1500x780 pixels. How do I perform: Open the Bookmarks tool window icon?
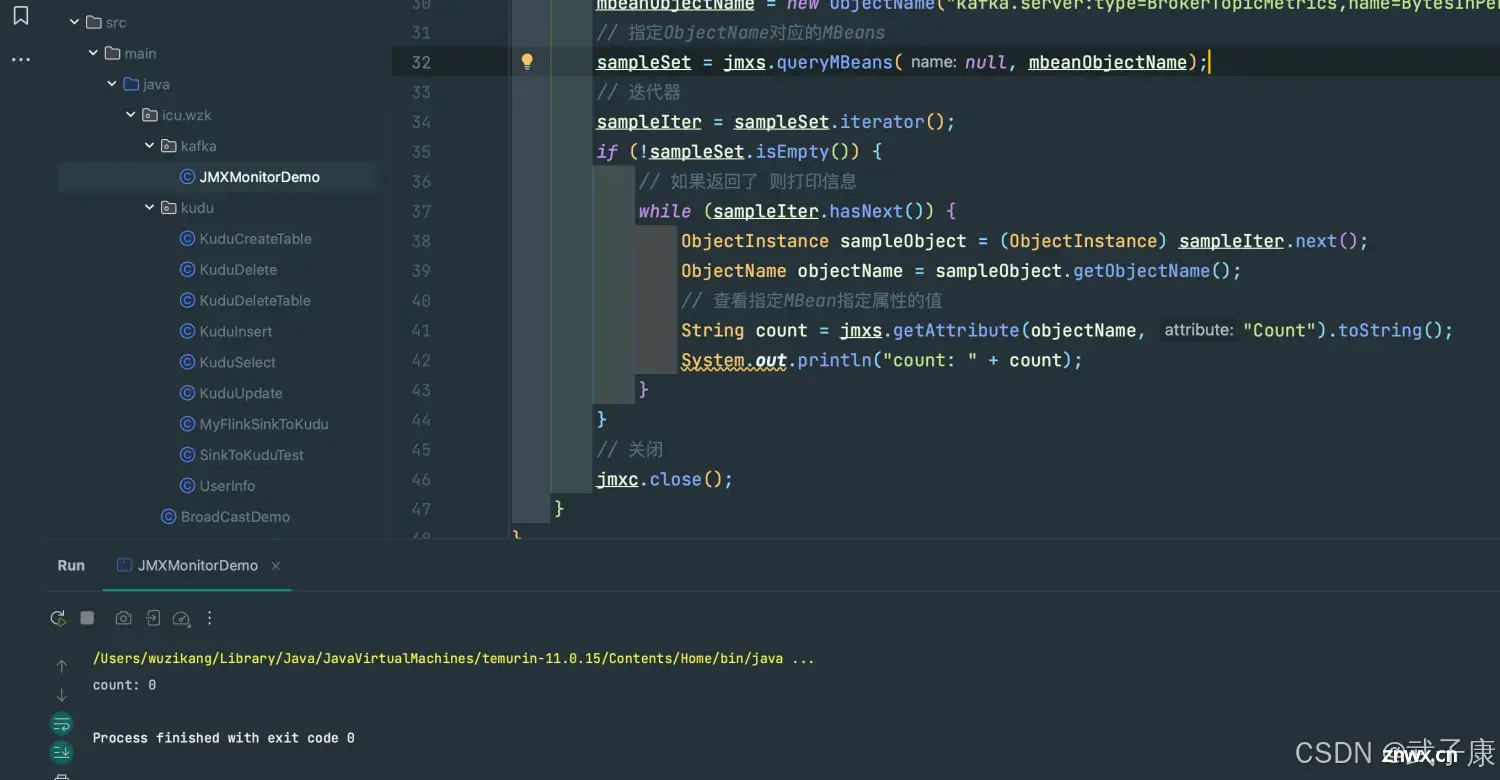click(x=21, y=15)
